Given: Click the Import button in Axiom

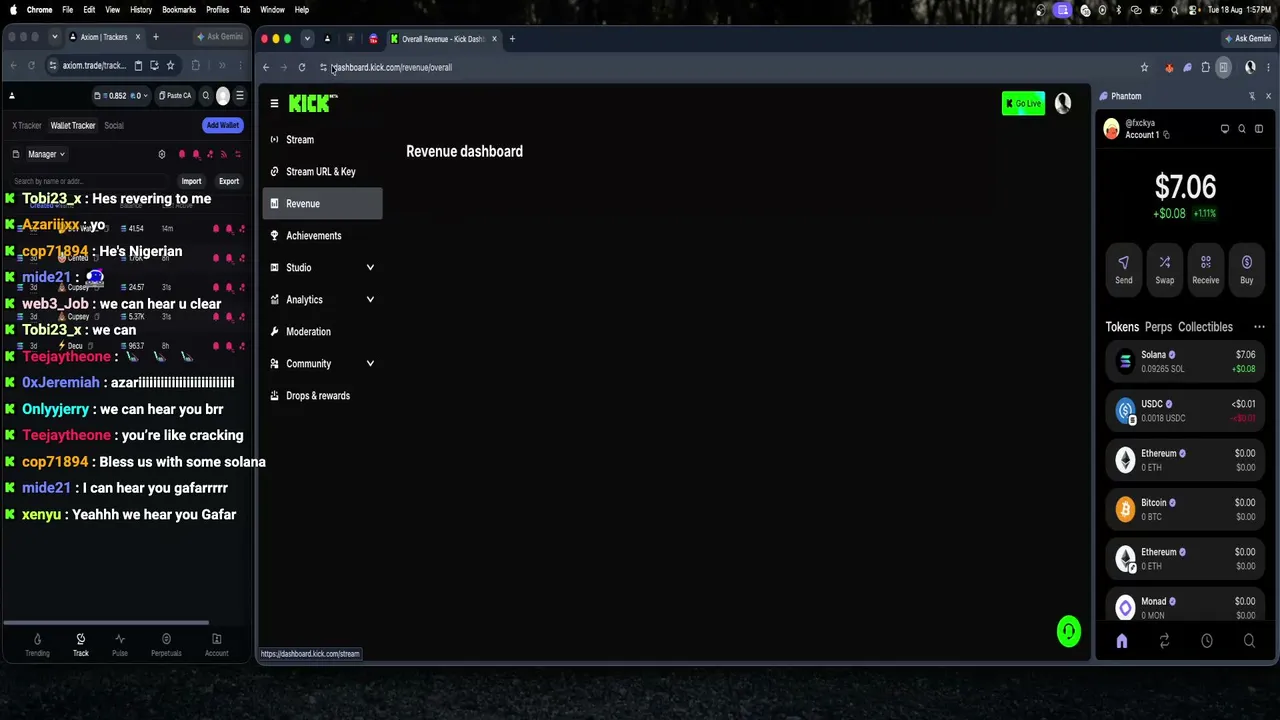Looking at the screenshot, I should coord(191,182).
